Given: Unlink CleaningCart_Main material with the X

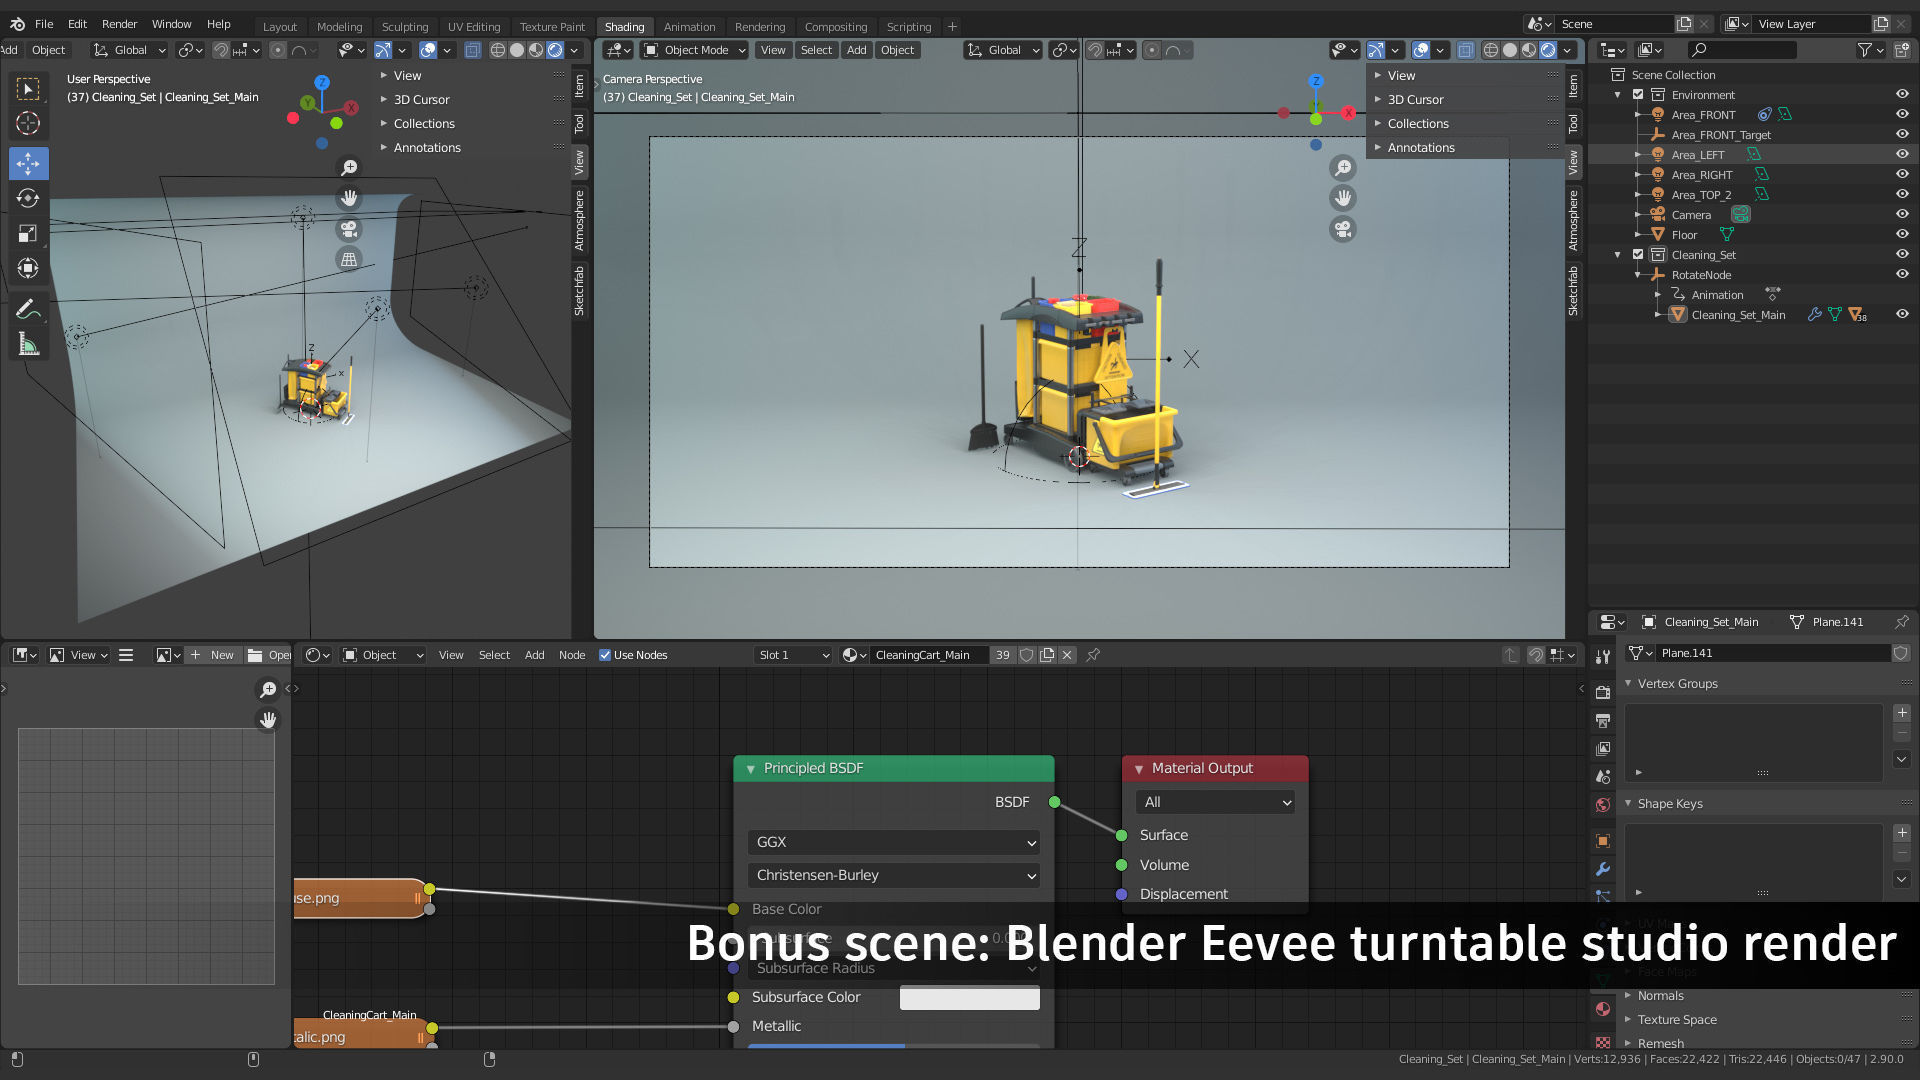Looking at the screenshot, I should pyautogui.click(x=1067, y=655).
